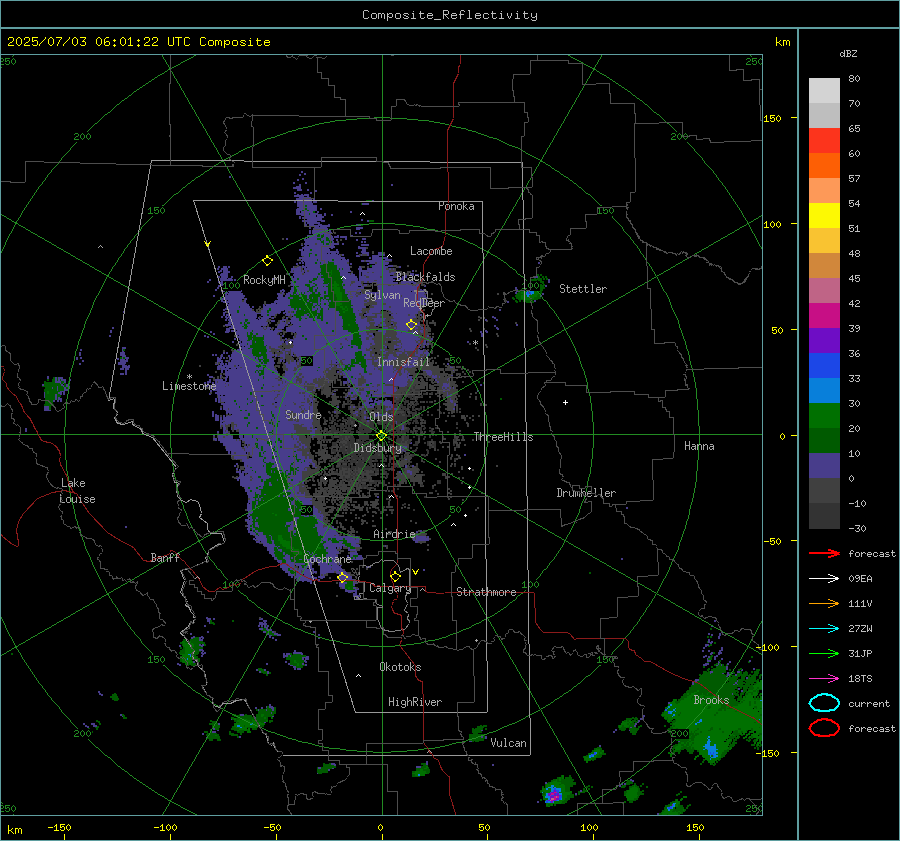
Task: Select the slate purple 0-10 dBZ swatch
Action: tap(824, 465)
